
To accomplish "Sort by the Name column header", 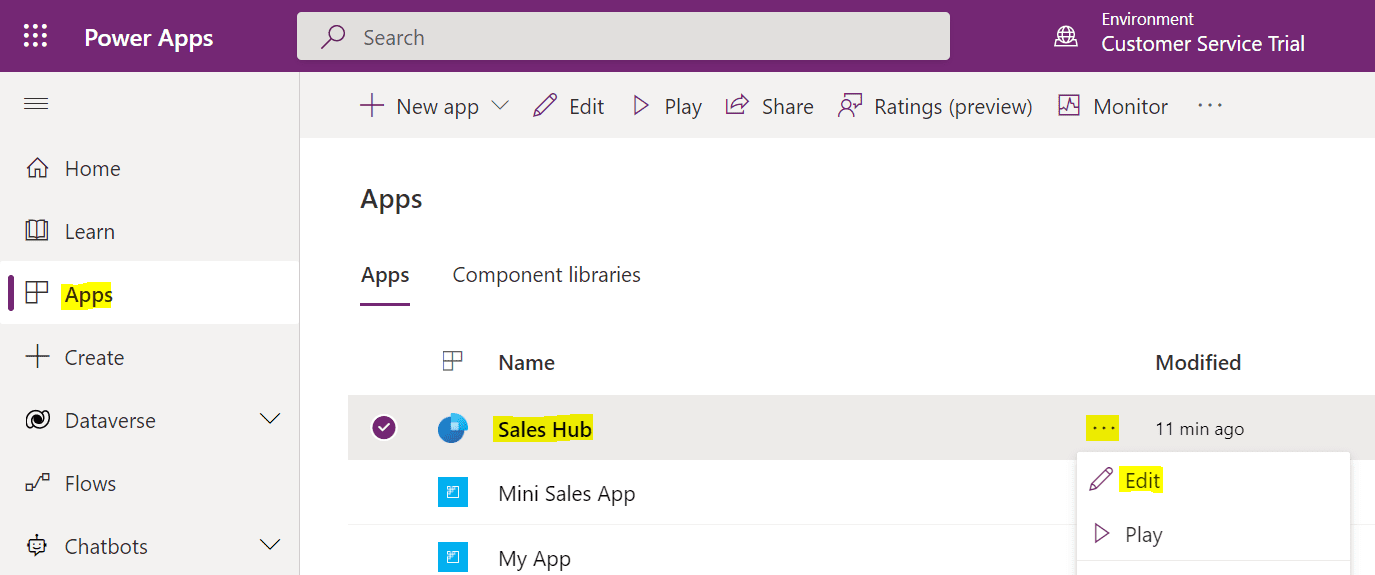I will 527,363.
